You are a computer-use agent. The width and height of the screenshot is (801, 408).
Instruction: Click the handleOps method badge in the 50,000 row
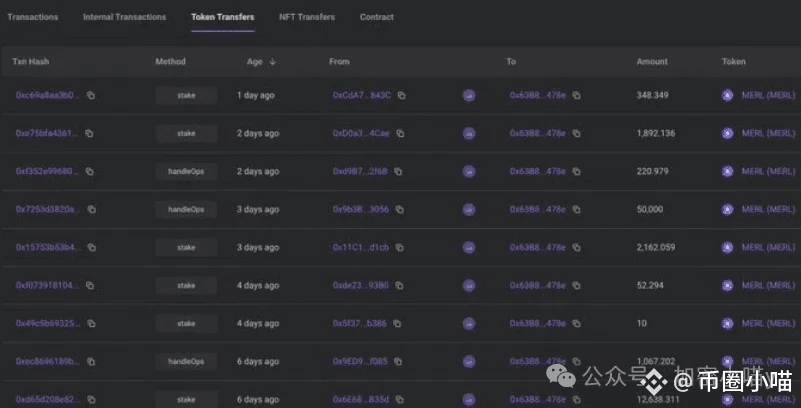(186, 209)
